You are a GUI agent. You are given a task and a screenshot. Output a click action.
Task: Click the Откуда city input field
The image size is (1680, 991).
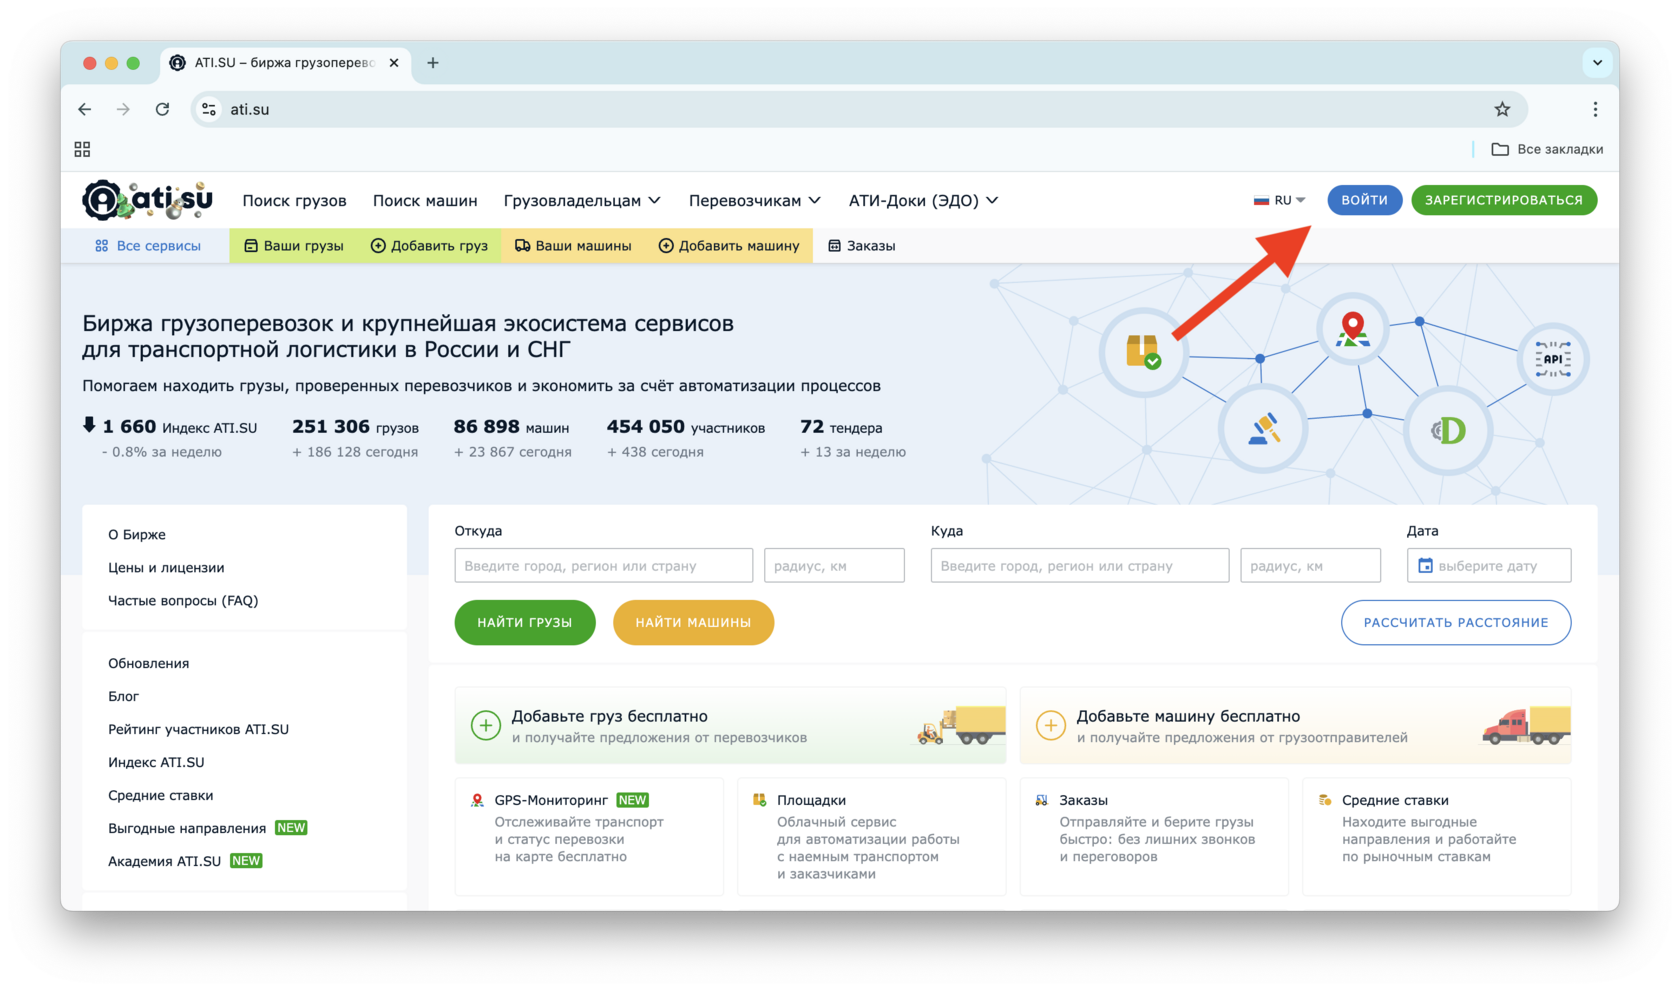tap(603, 566)
